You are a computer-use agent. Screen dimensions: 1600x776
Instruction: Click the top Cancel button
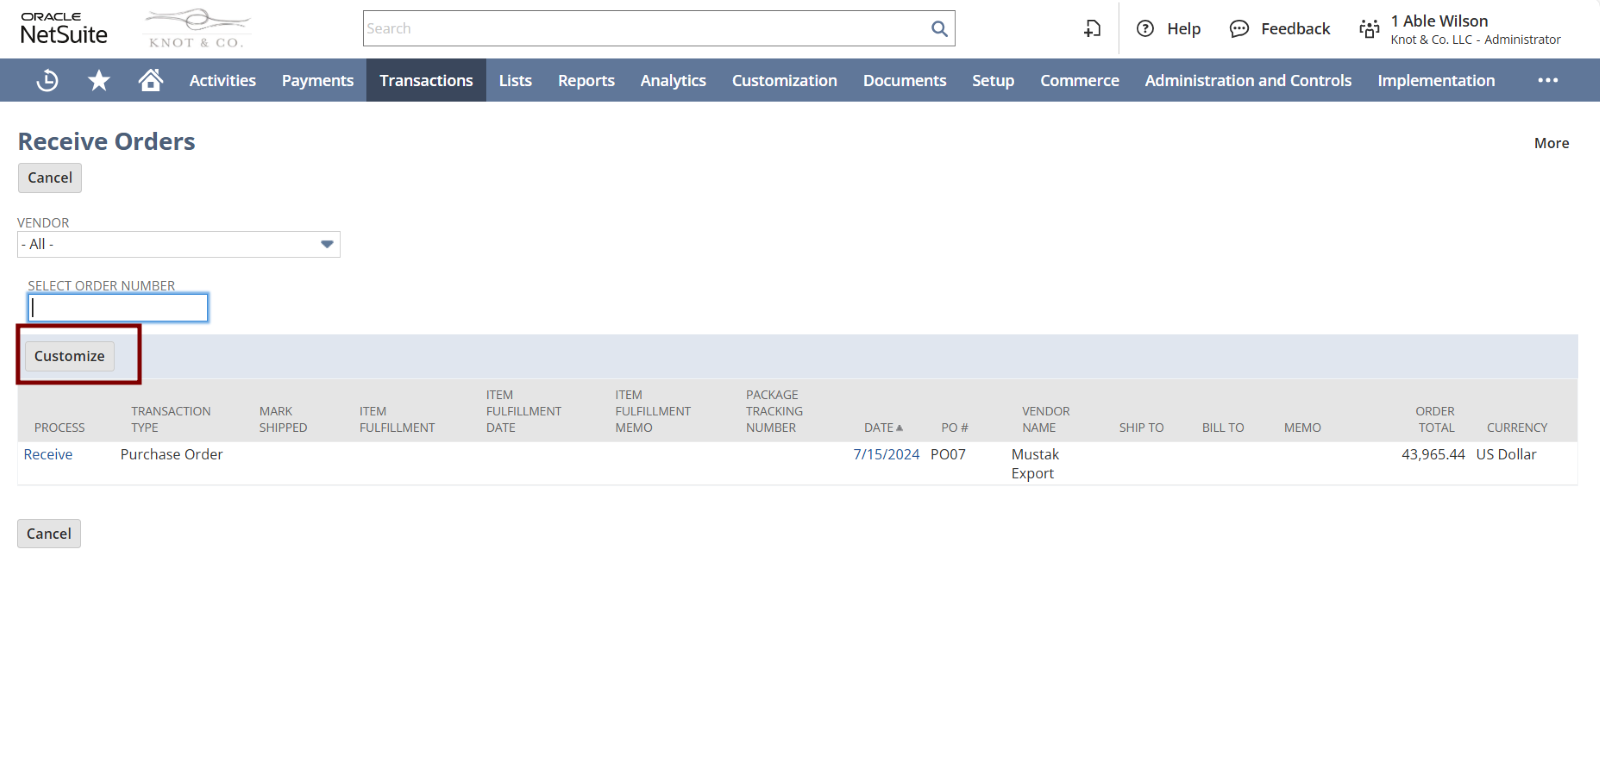point(50,178)
